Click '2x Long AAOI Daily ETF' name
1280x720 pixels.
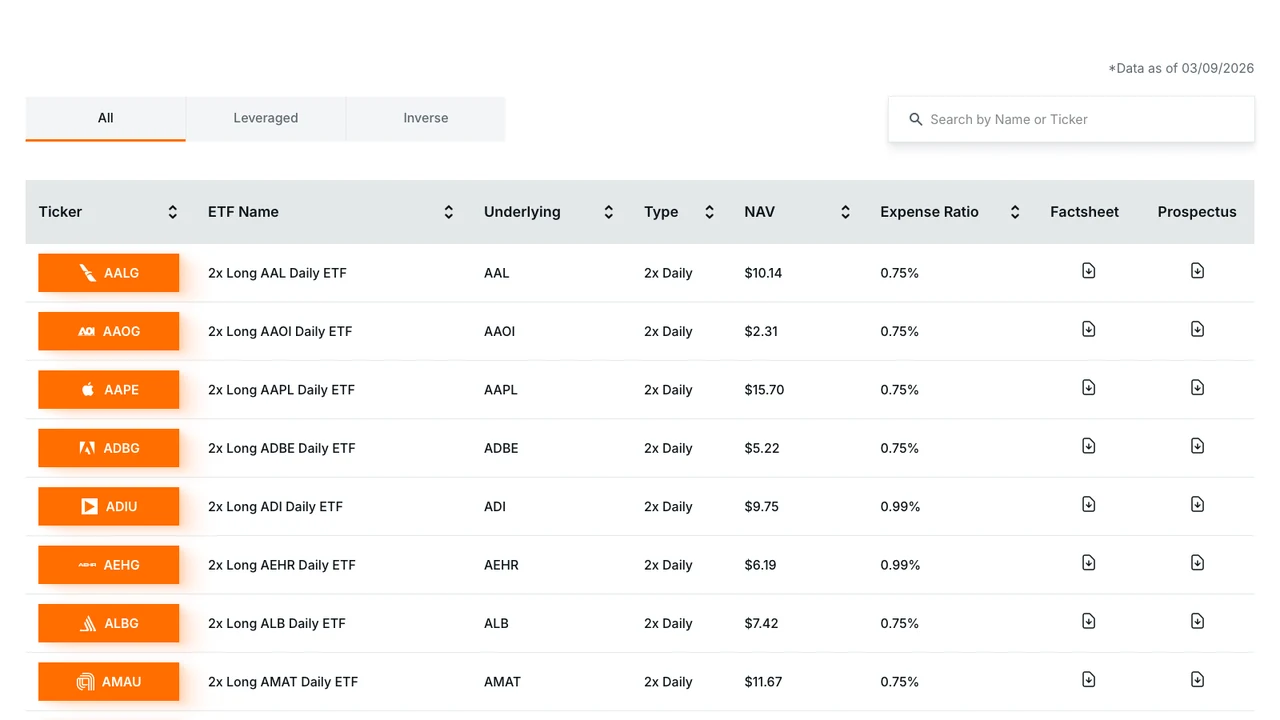click(280, 331)
